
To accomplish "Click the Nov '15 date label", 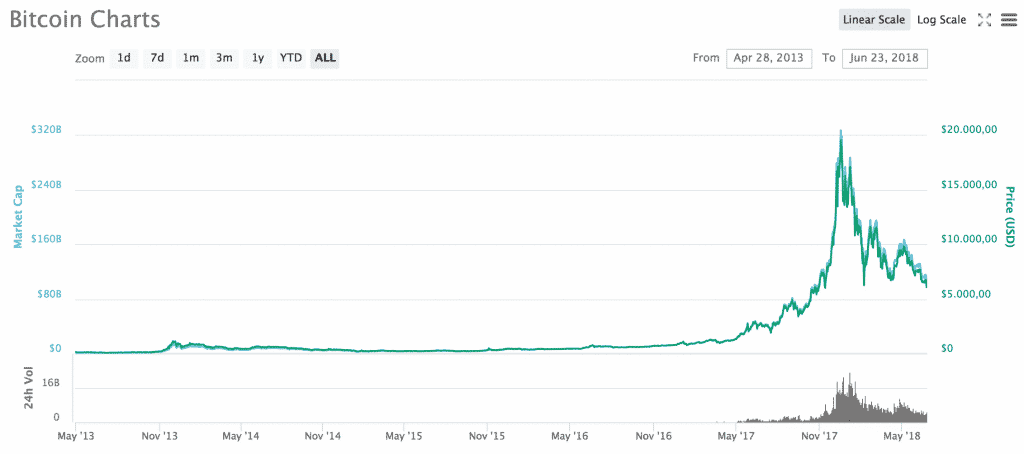I will pos(488,434).
